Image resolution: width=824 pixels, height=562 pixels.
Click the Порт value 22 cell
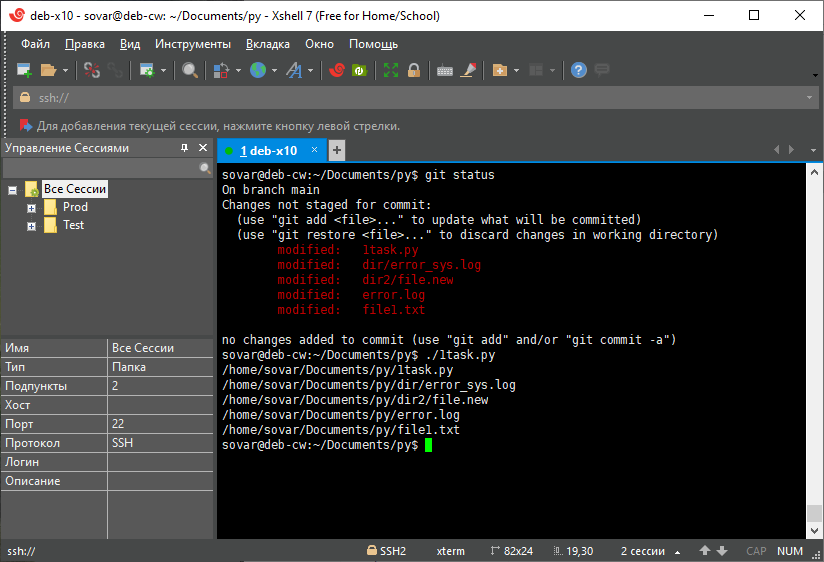click(x=160, y=424)
